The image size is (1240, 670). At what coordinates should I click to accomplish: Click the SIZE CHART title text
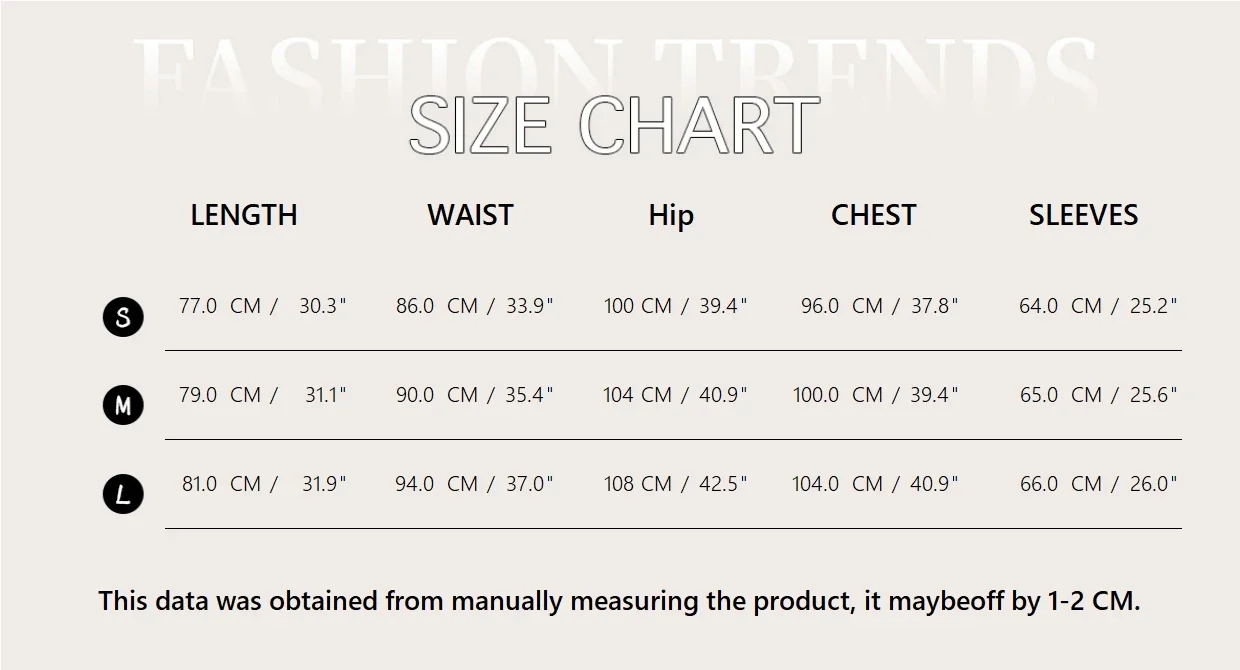[614, 126]
